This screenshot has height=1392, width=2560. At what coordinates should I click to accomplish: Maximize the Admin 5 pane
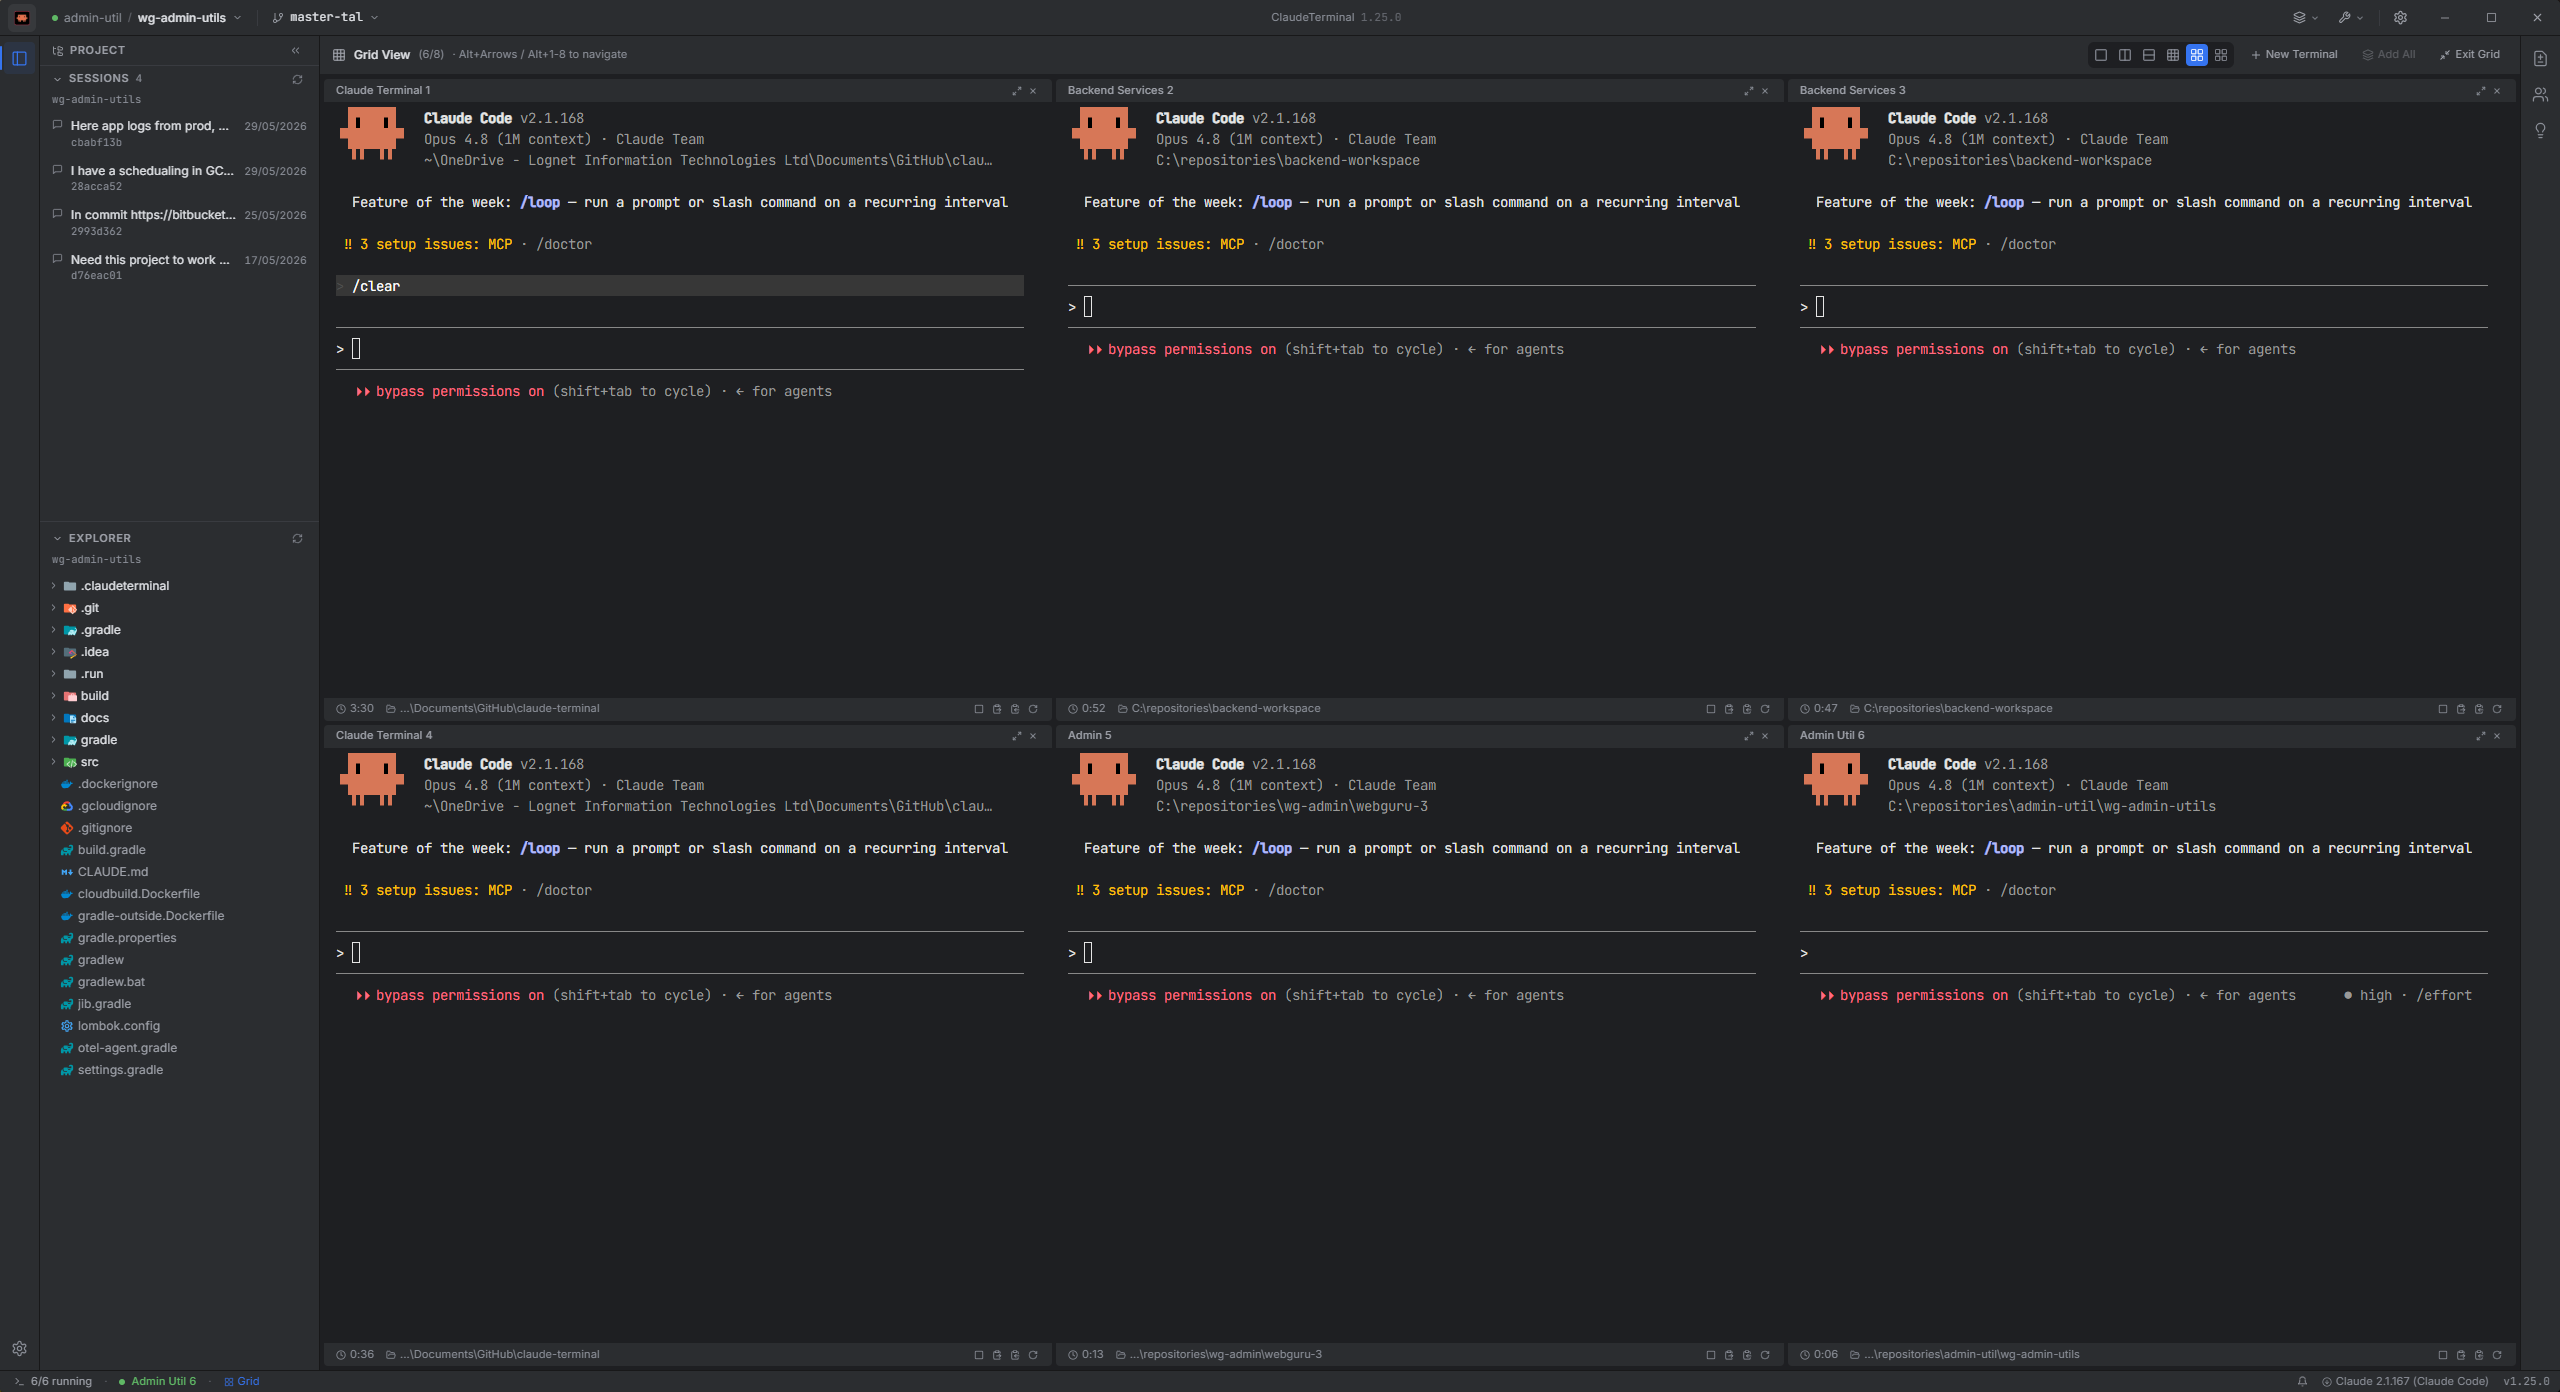[1749, 736]
